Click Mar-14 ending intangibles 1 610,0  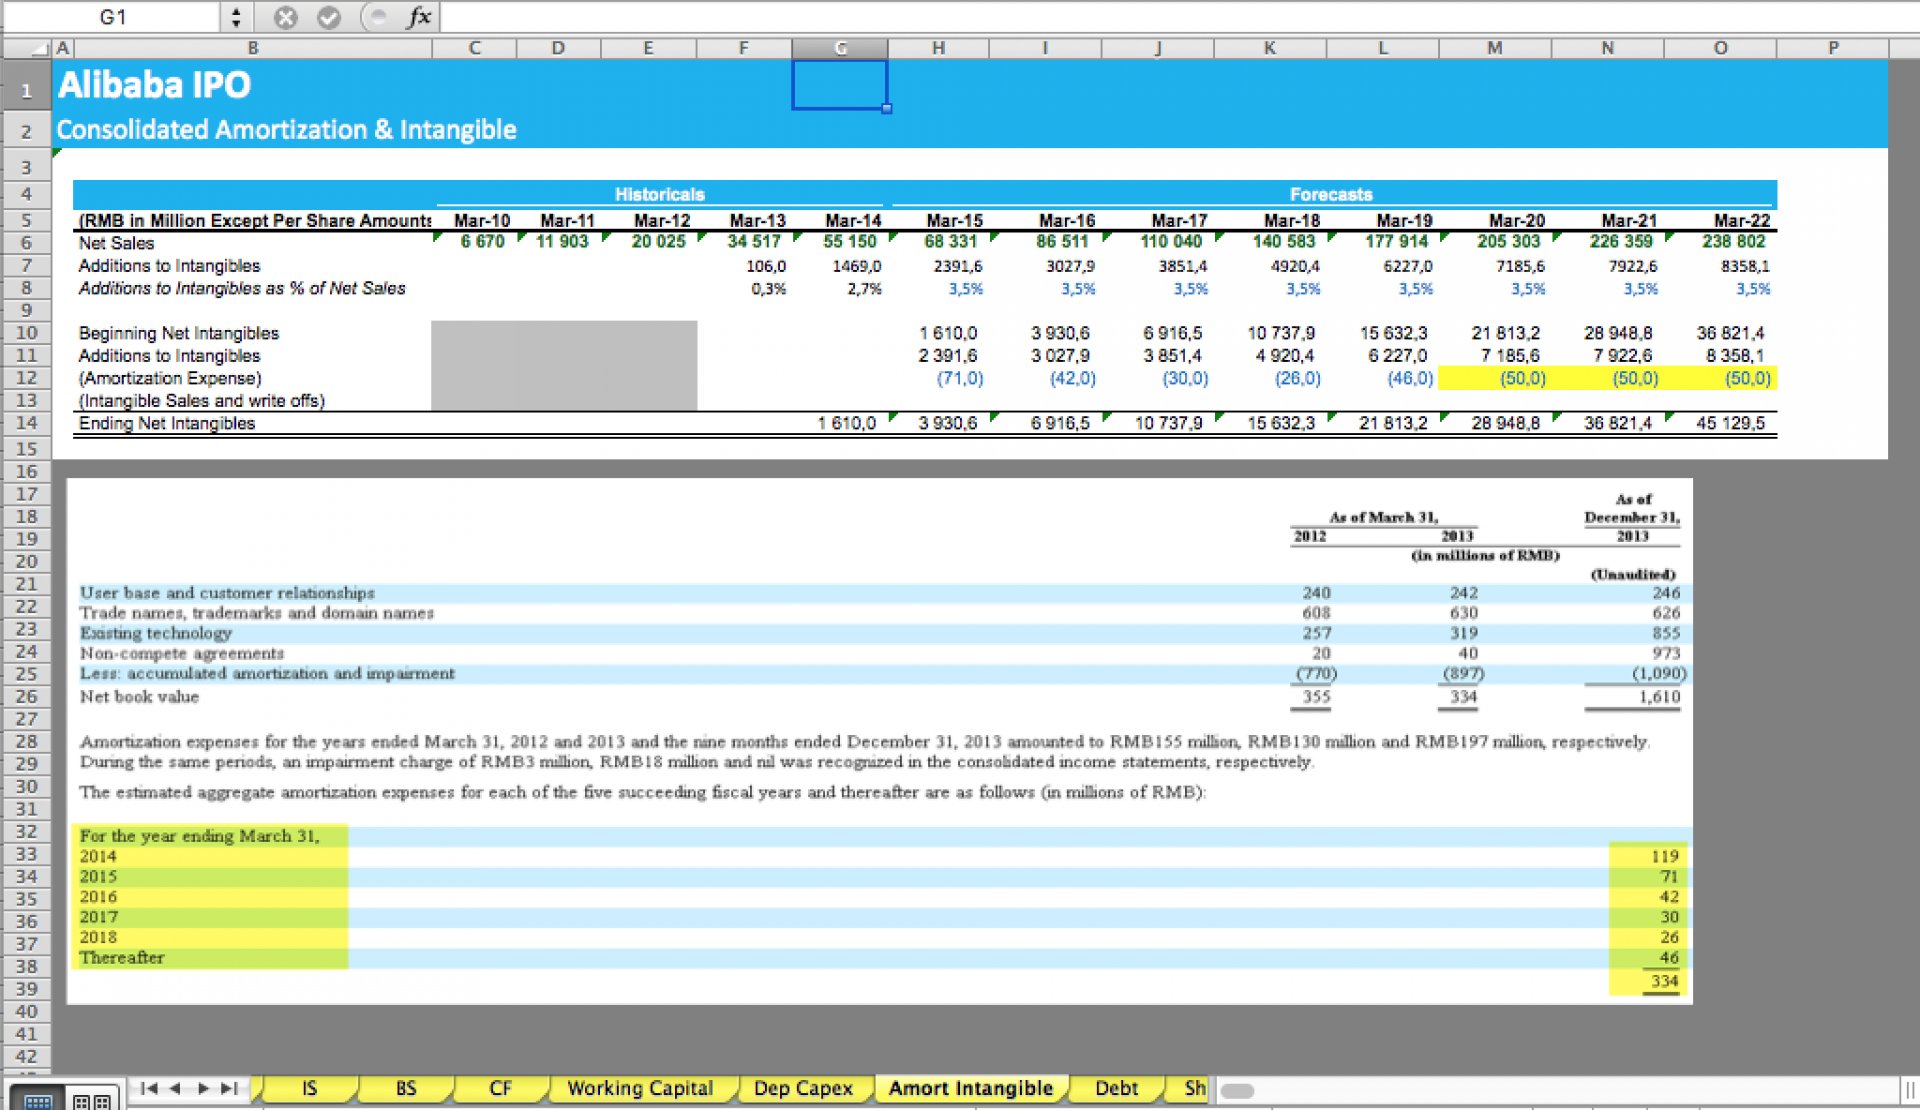[846, 423]
